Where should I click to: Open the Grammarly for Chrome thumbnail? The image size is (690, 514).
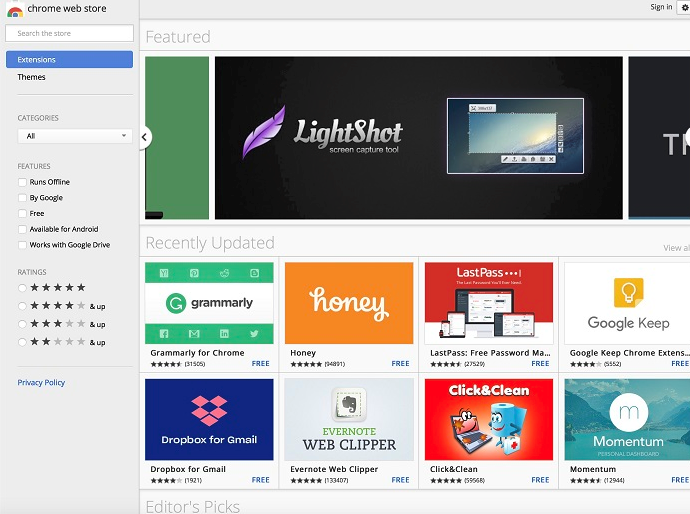click(209, 303)
